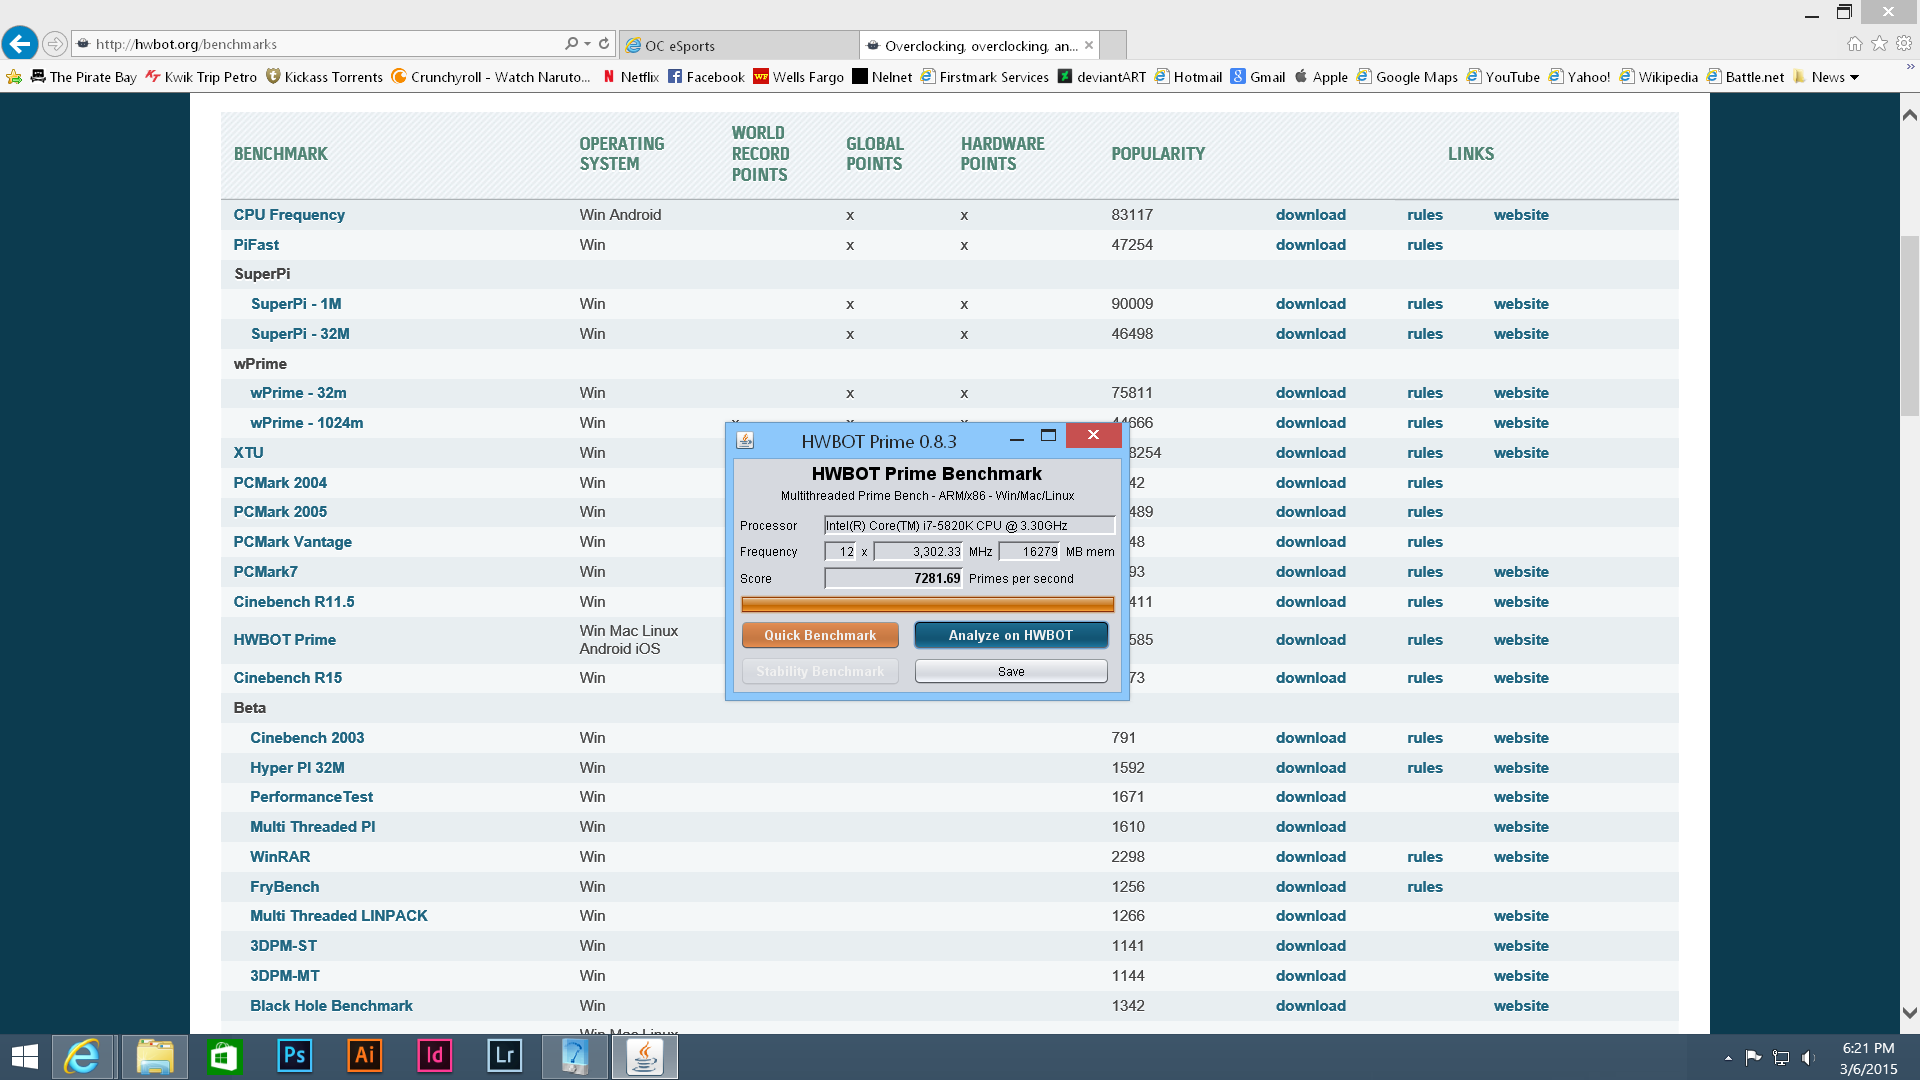Open the deviantART bookmark
The width and height of the screenshot is (1920, 1080).
(1102, 77)
